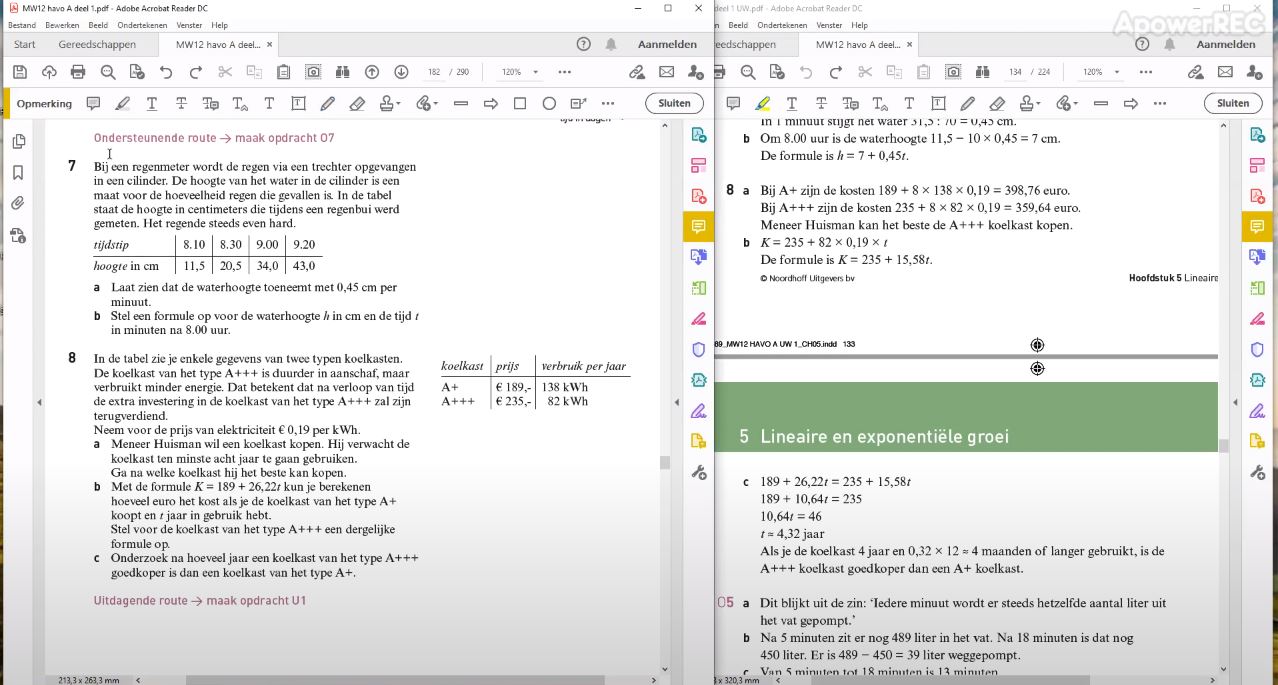Screen dimensions: 1278x685
Task: Open help question mark in the left window
Action: [584, 44]
